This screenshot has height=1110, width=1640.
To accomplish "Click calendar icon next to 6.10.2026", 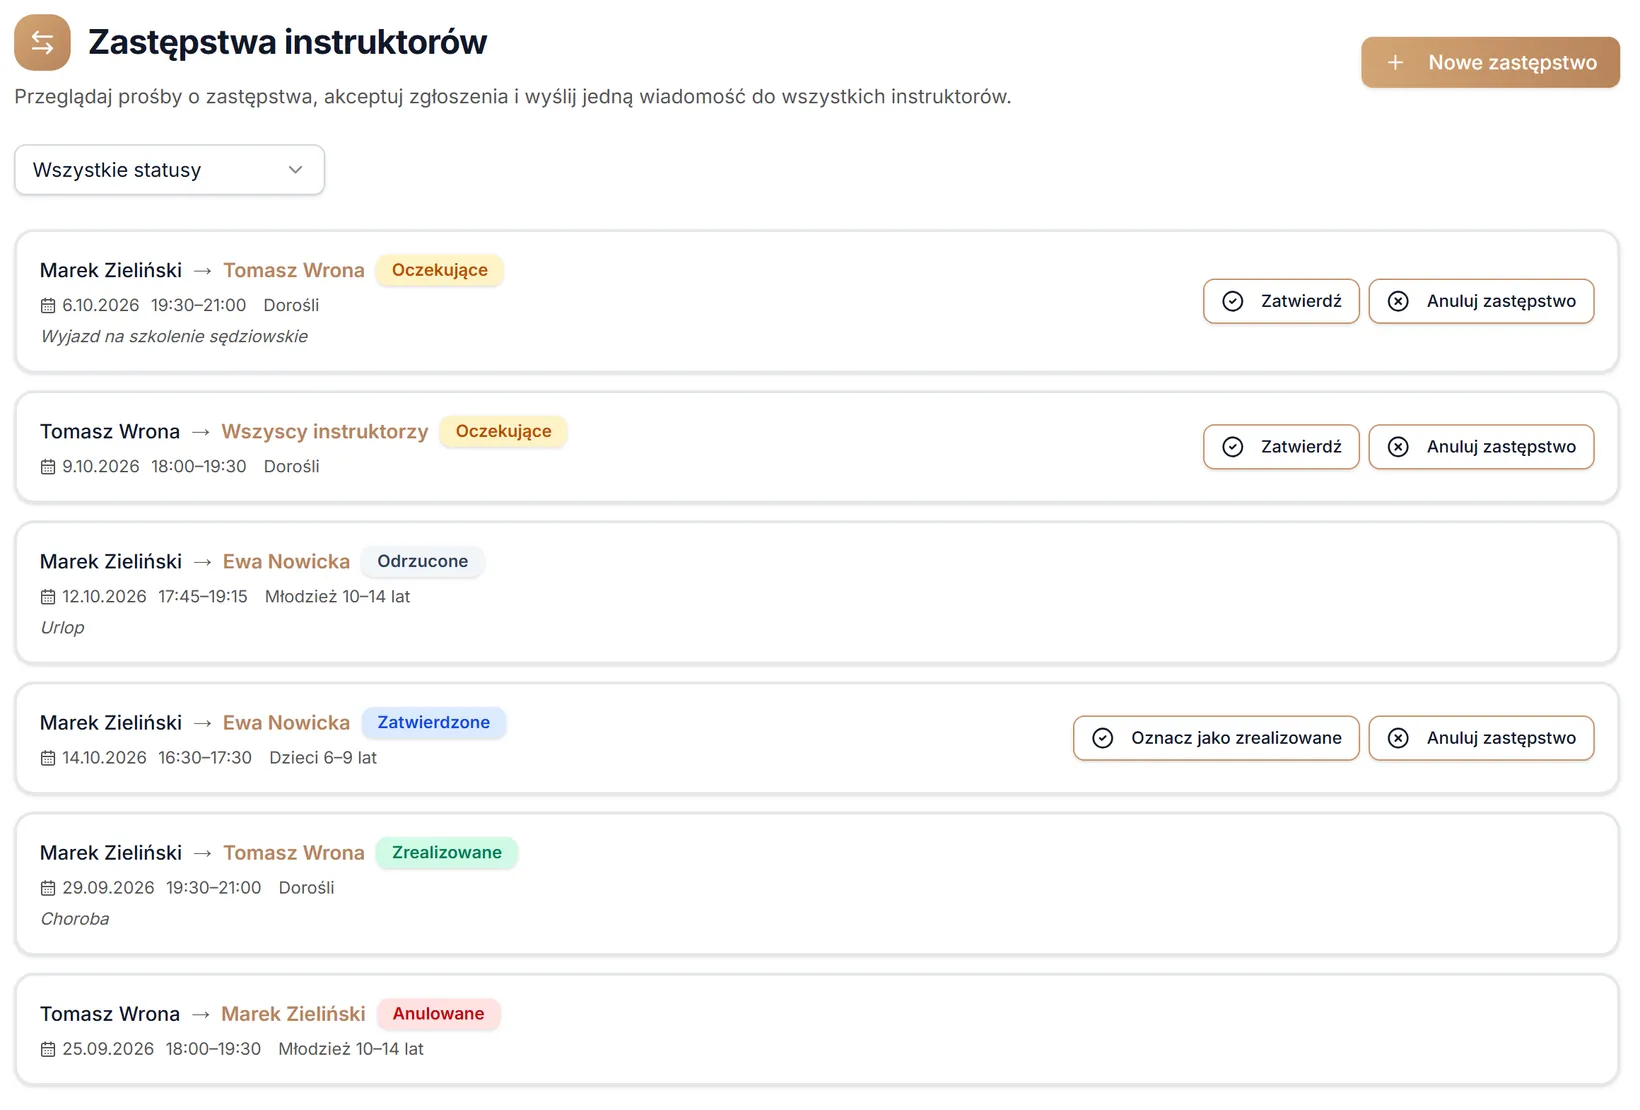I will (48, 305).
